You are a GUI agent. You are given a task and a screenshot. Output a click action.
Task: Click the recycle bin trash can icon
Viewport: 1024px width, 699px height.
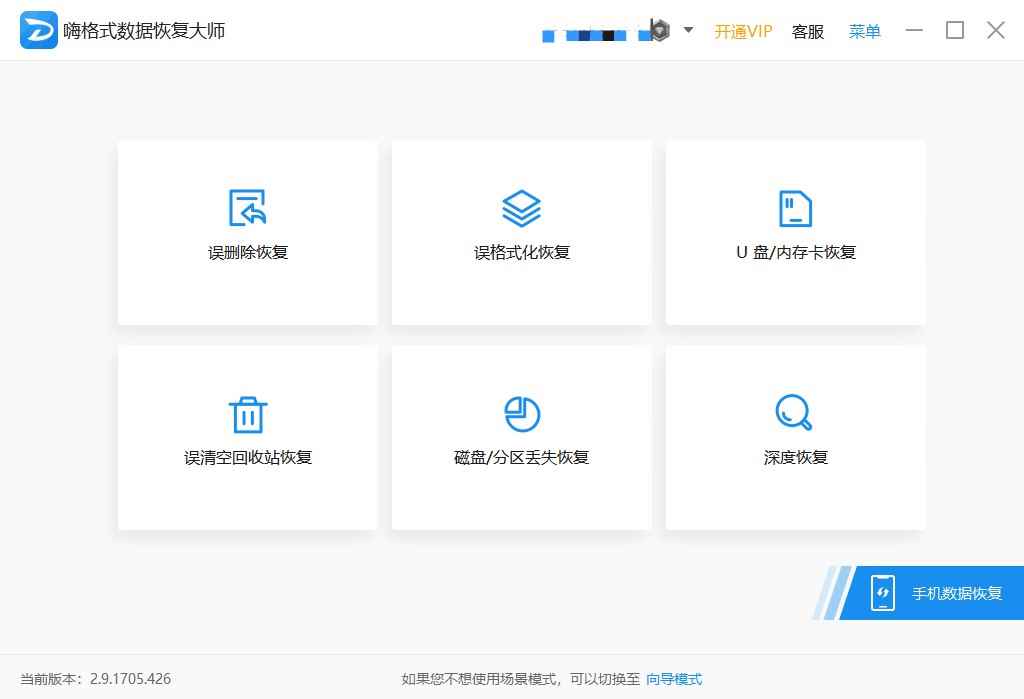[x=248, y=414]
